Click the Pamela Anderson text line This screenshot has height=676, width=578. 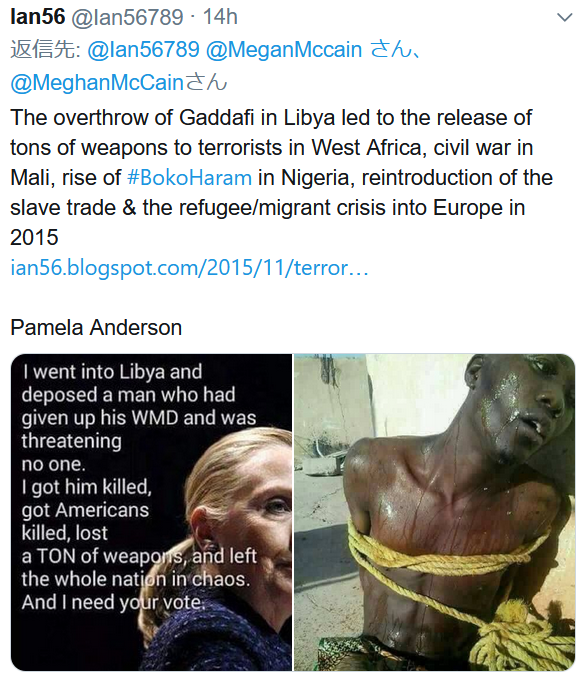click(x=96, y=328)
